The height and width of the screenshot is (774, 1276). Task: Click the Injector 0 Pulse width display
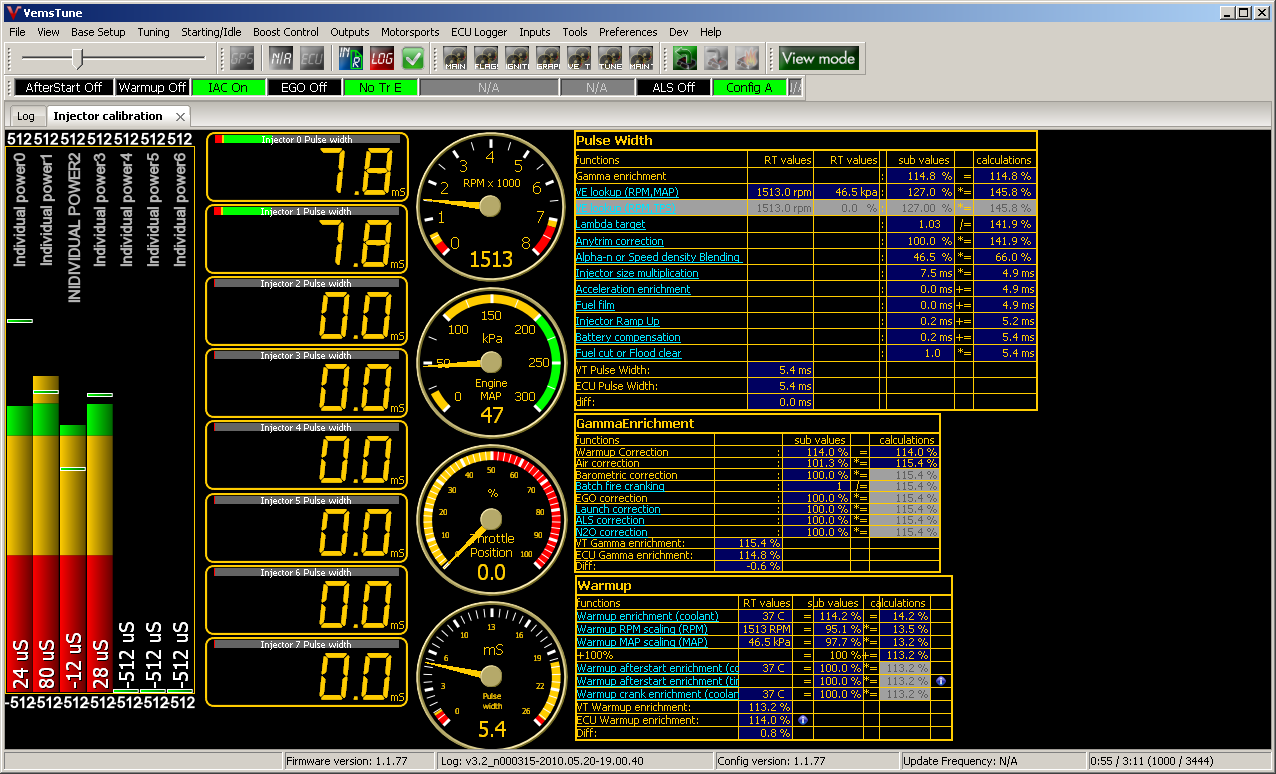pyautogui.click(x=306, y=167)
